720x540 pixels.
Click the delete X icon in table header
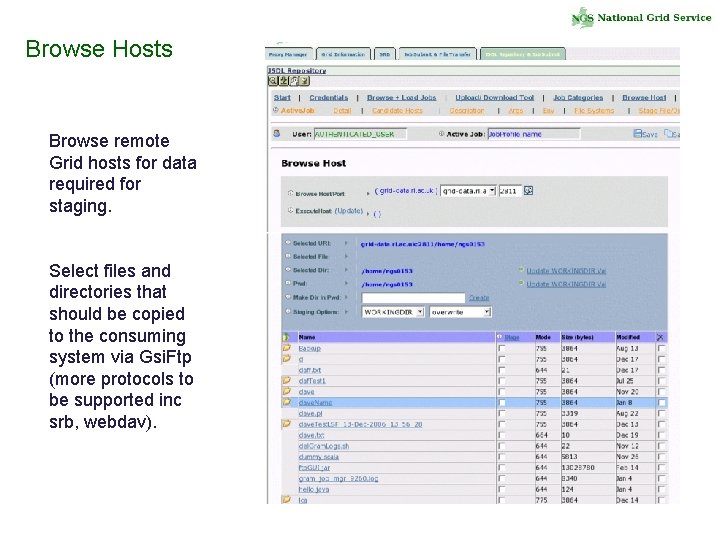tap(660, 337)
